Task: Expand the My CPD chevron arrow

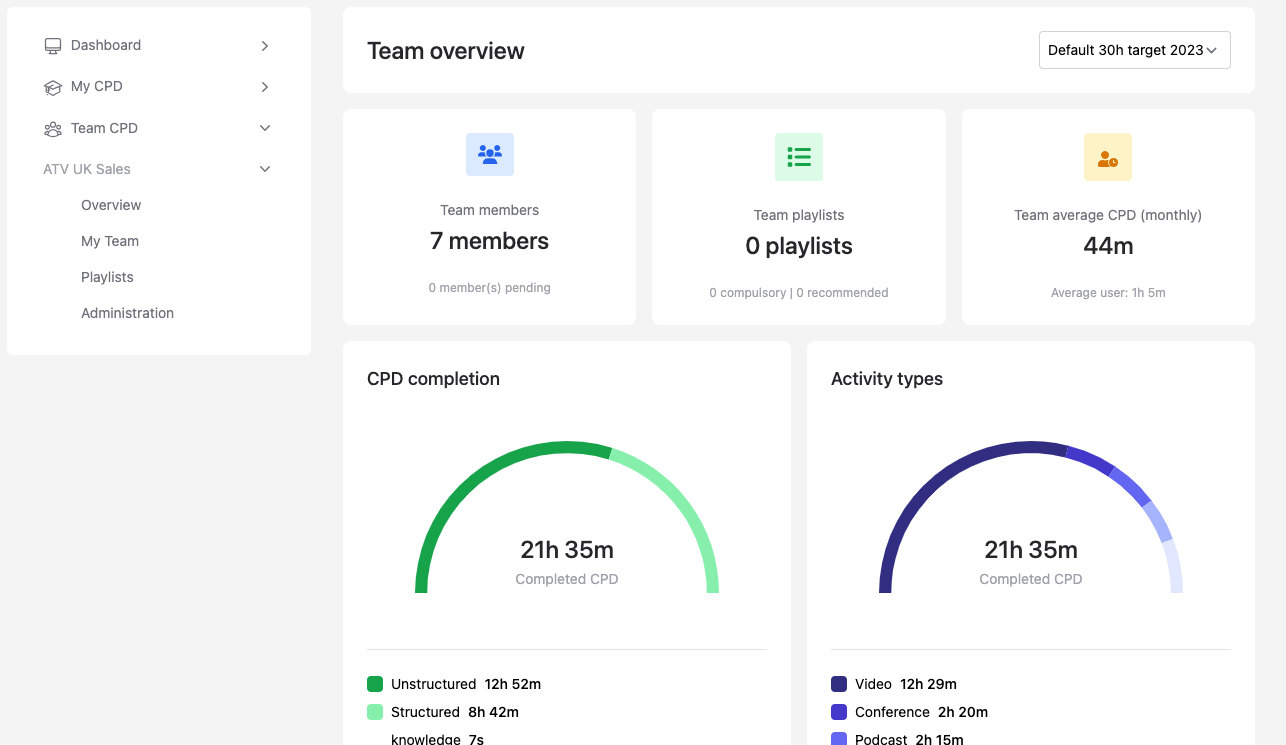Action: point(265,87)
